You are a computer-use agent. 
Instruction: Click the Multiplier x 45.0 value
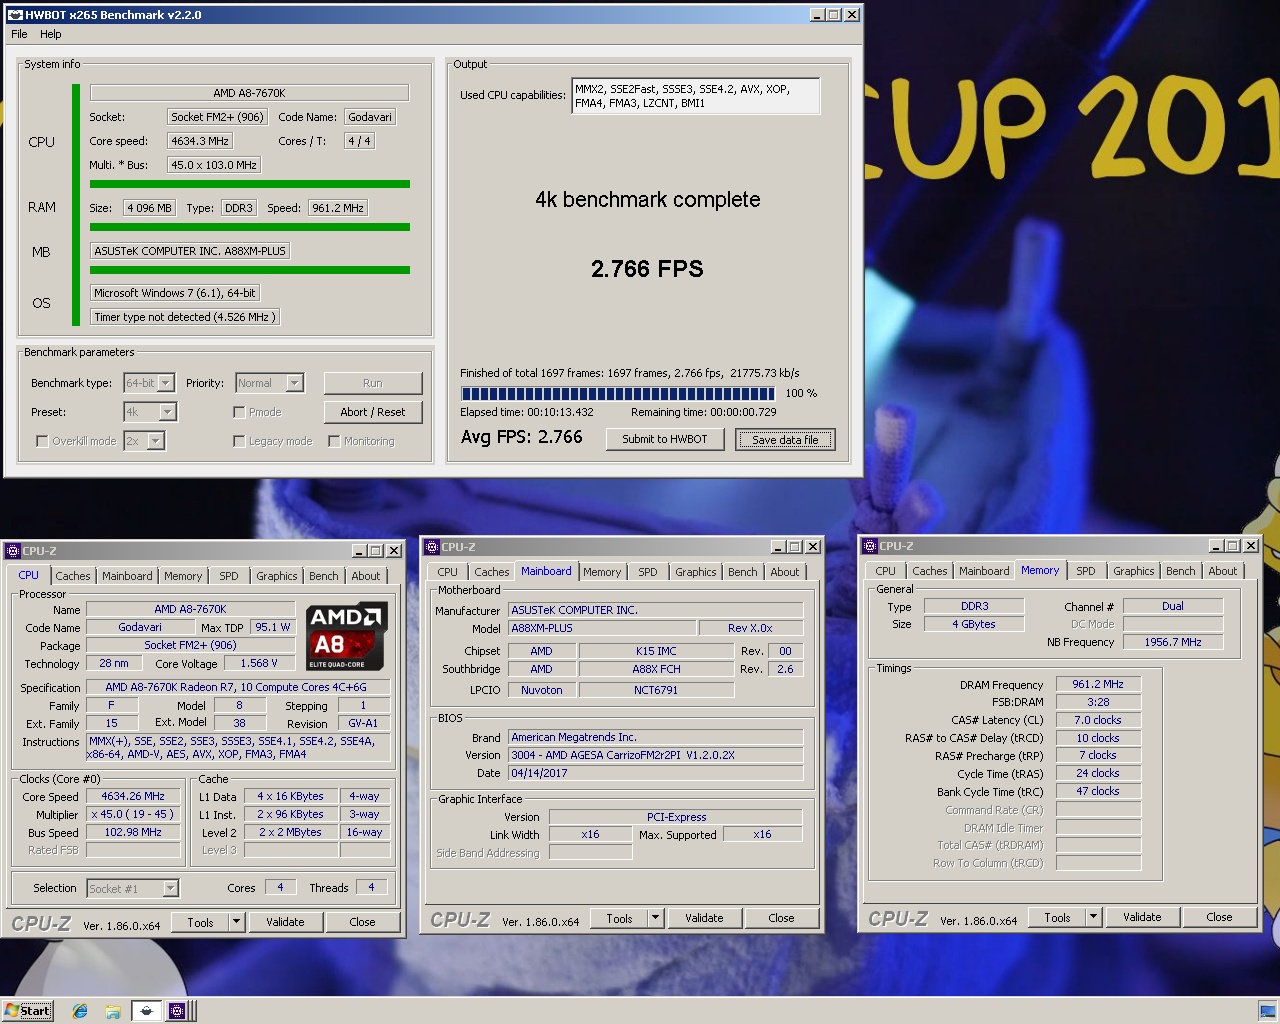(133, 814)
